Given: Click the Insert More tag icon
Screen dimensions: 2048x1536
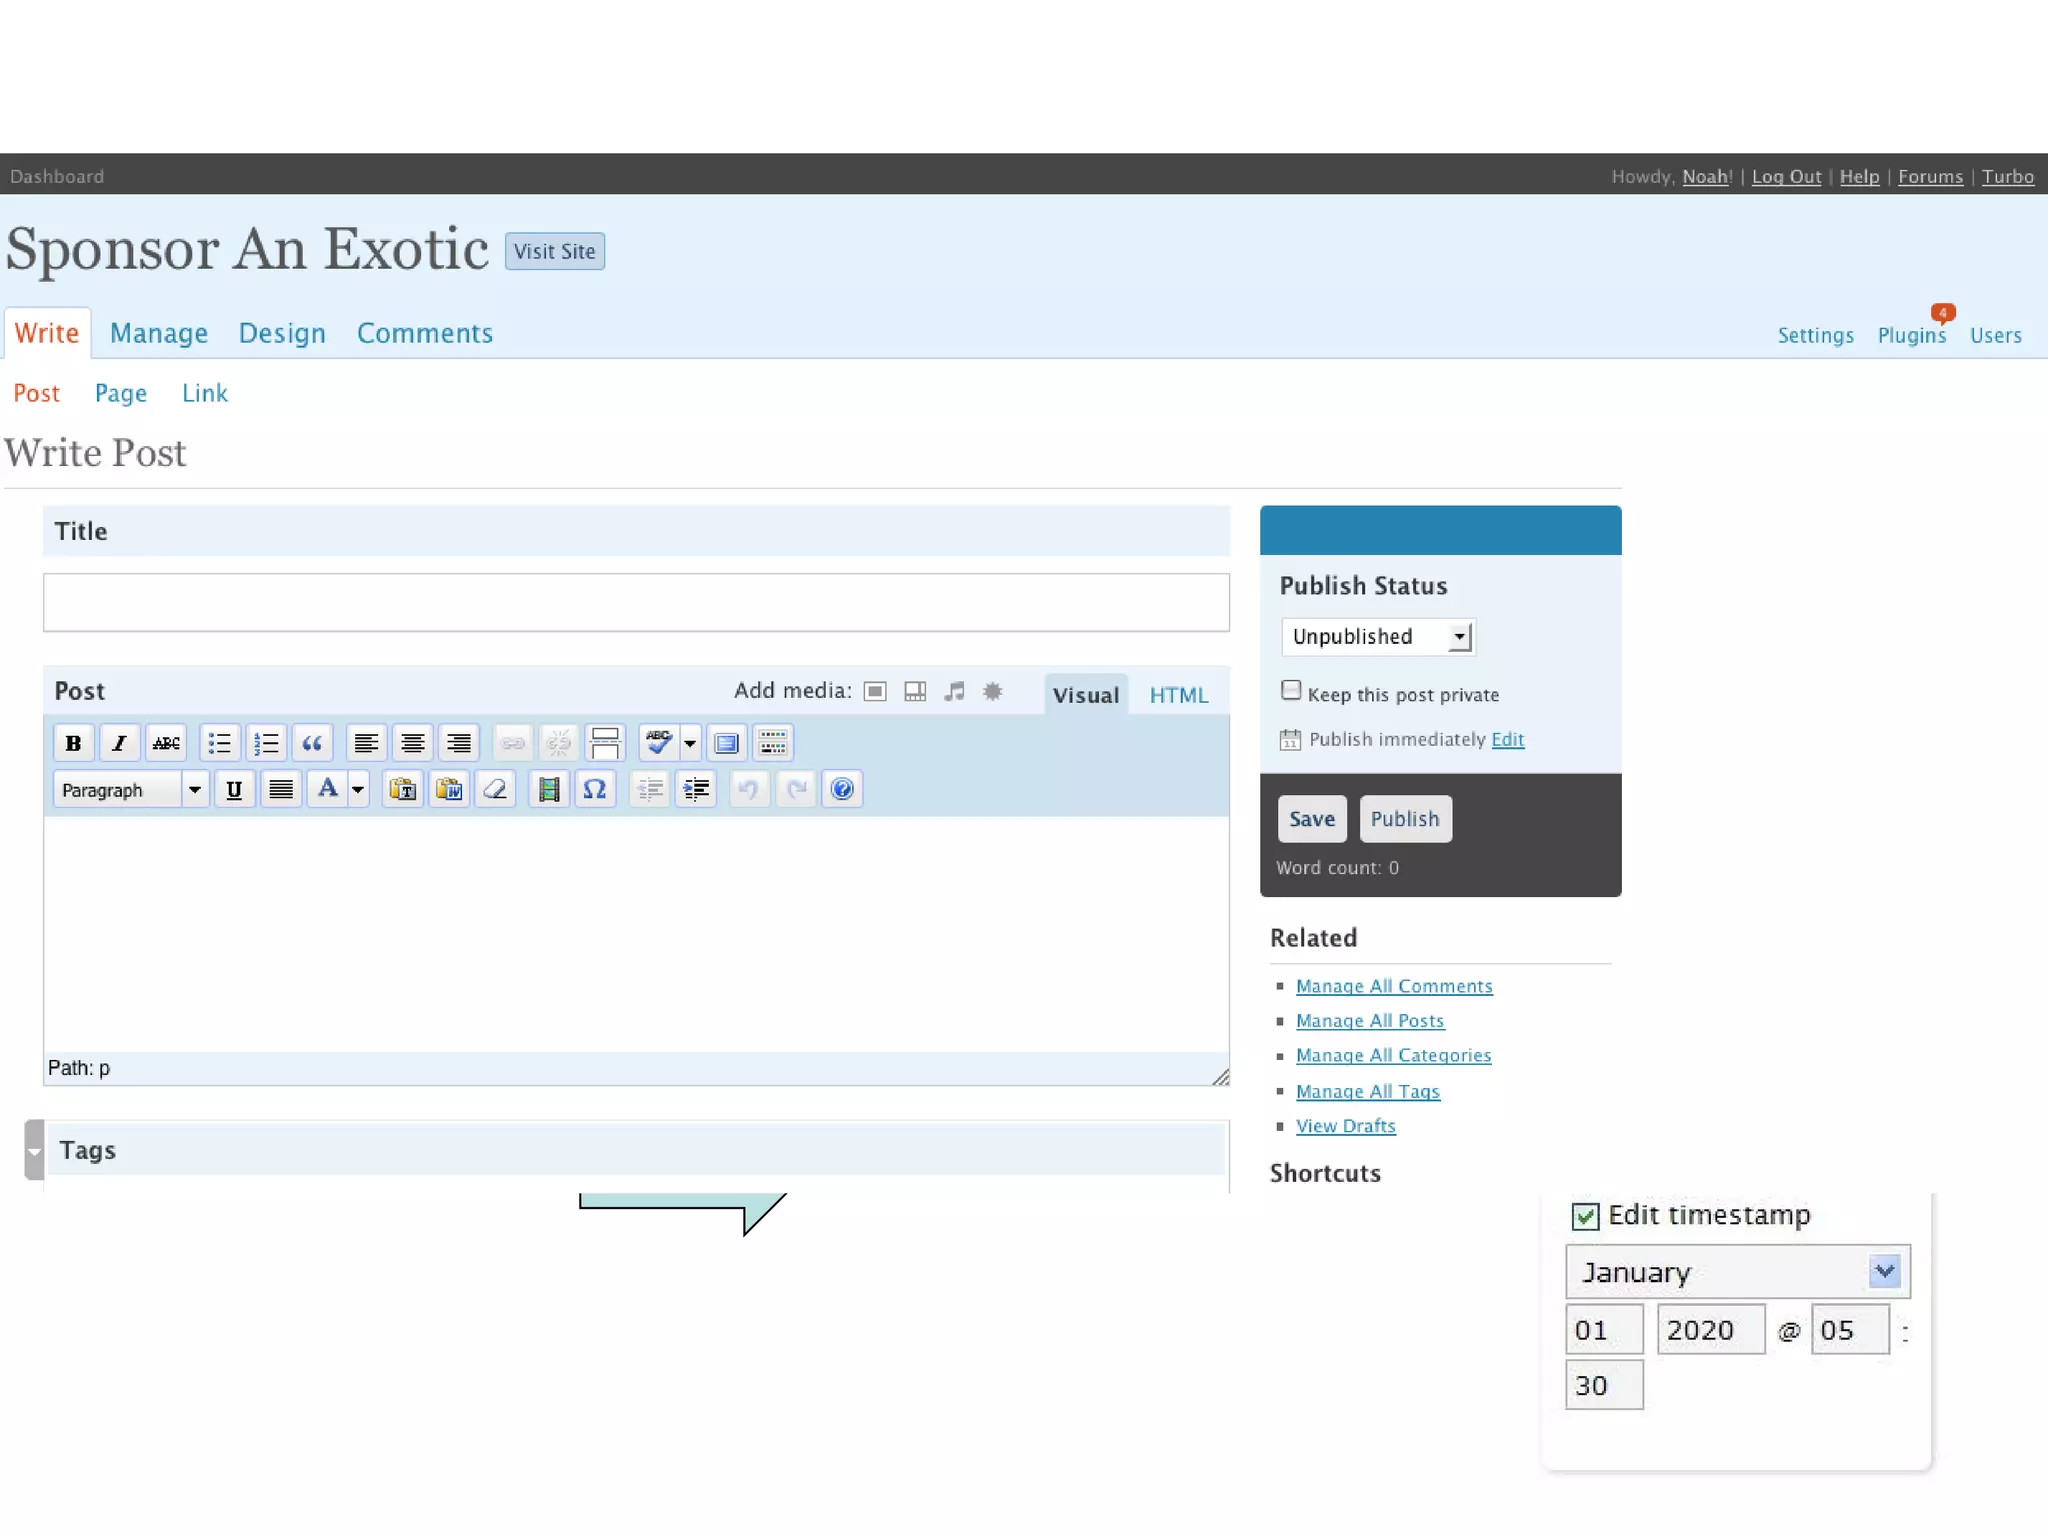Looking at the screenshot, I should coord(605,743).
